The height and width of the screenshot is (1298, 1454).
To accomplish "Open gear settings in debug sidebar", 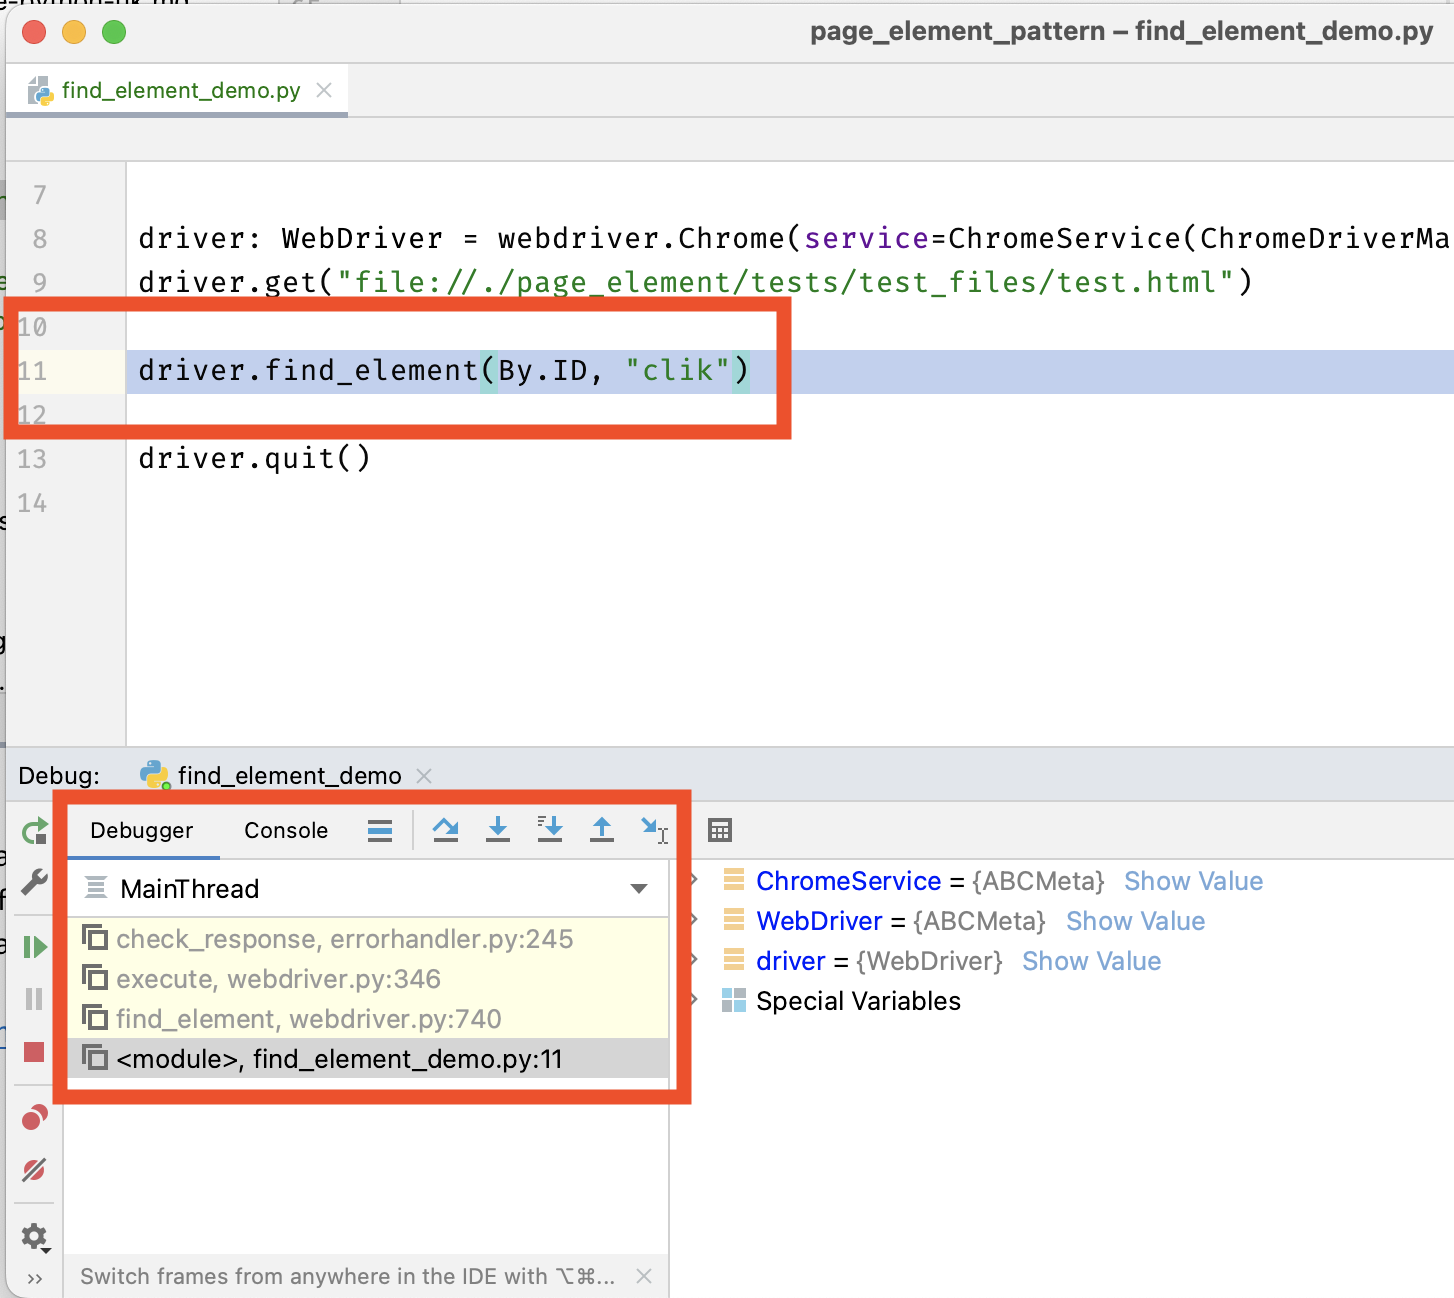I will [x=34, y=1237].
